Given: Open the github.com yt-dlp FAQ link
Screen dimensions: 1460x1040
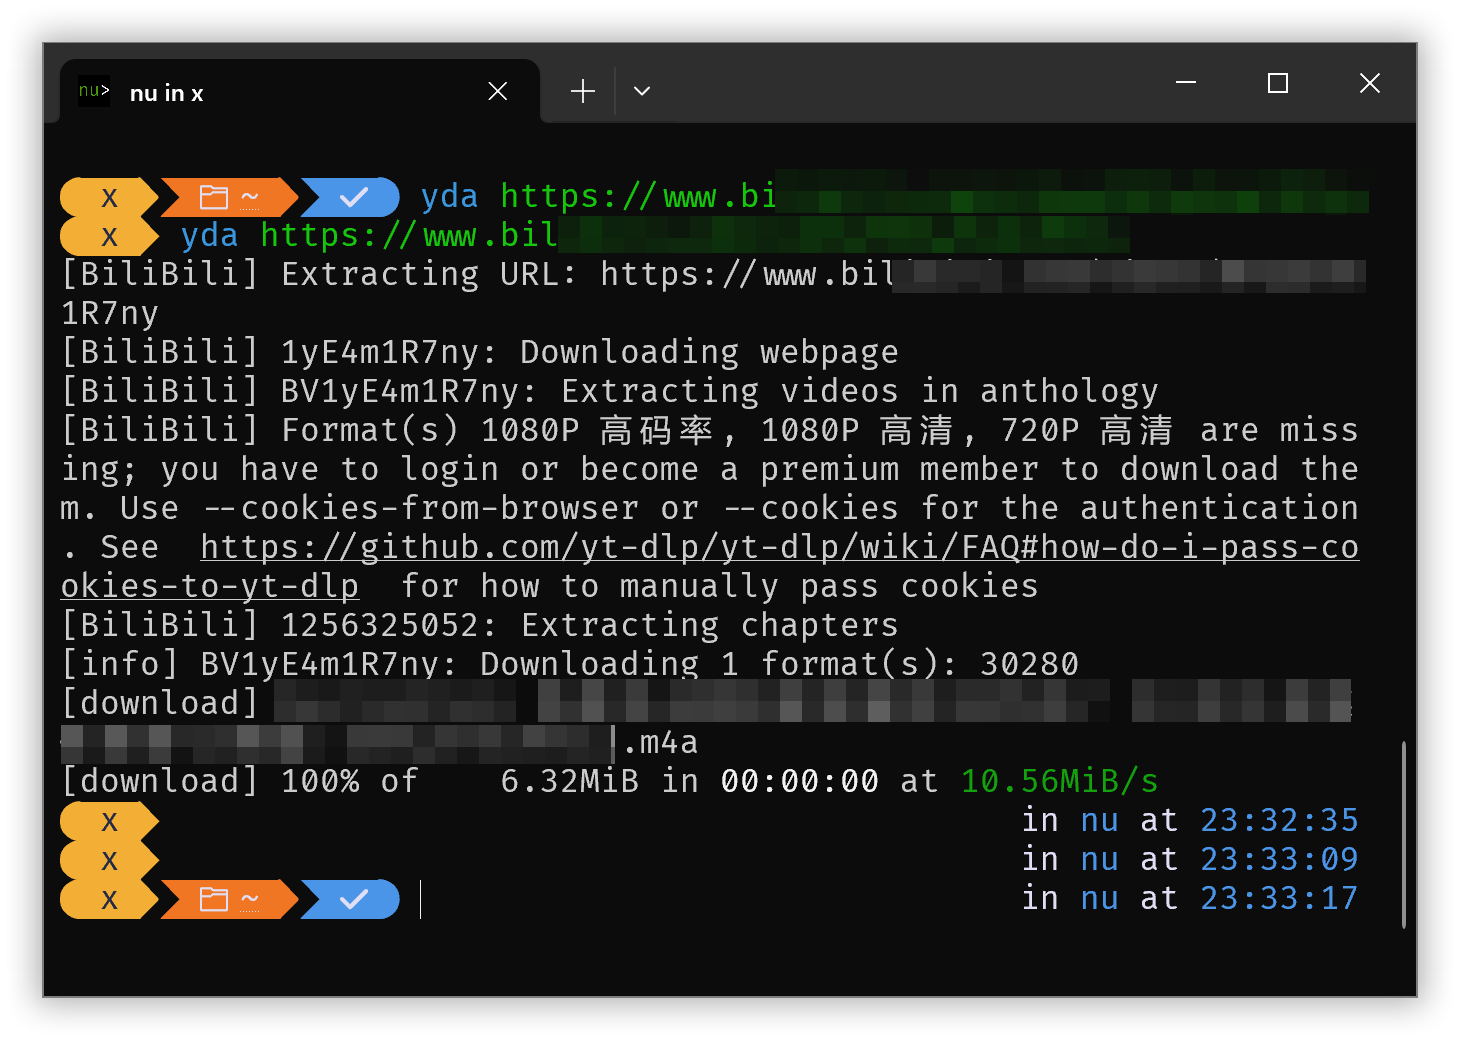Looking at the screenshot, I should (x=779, y=547).
